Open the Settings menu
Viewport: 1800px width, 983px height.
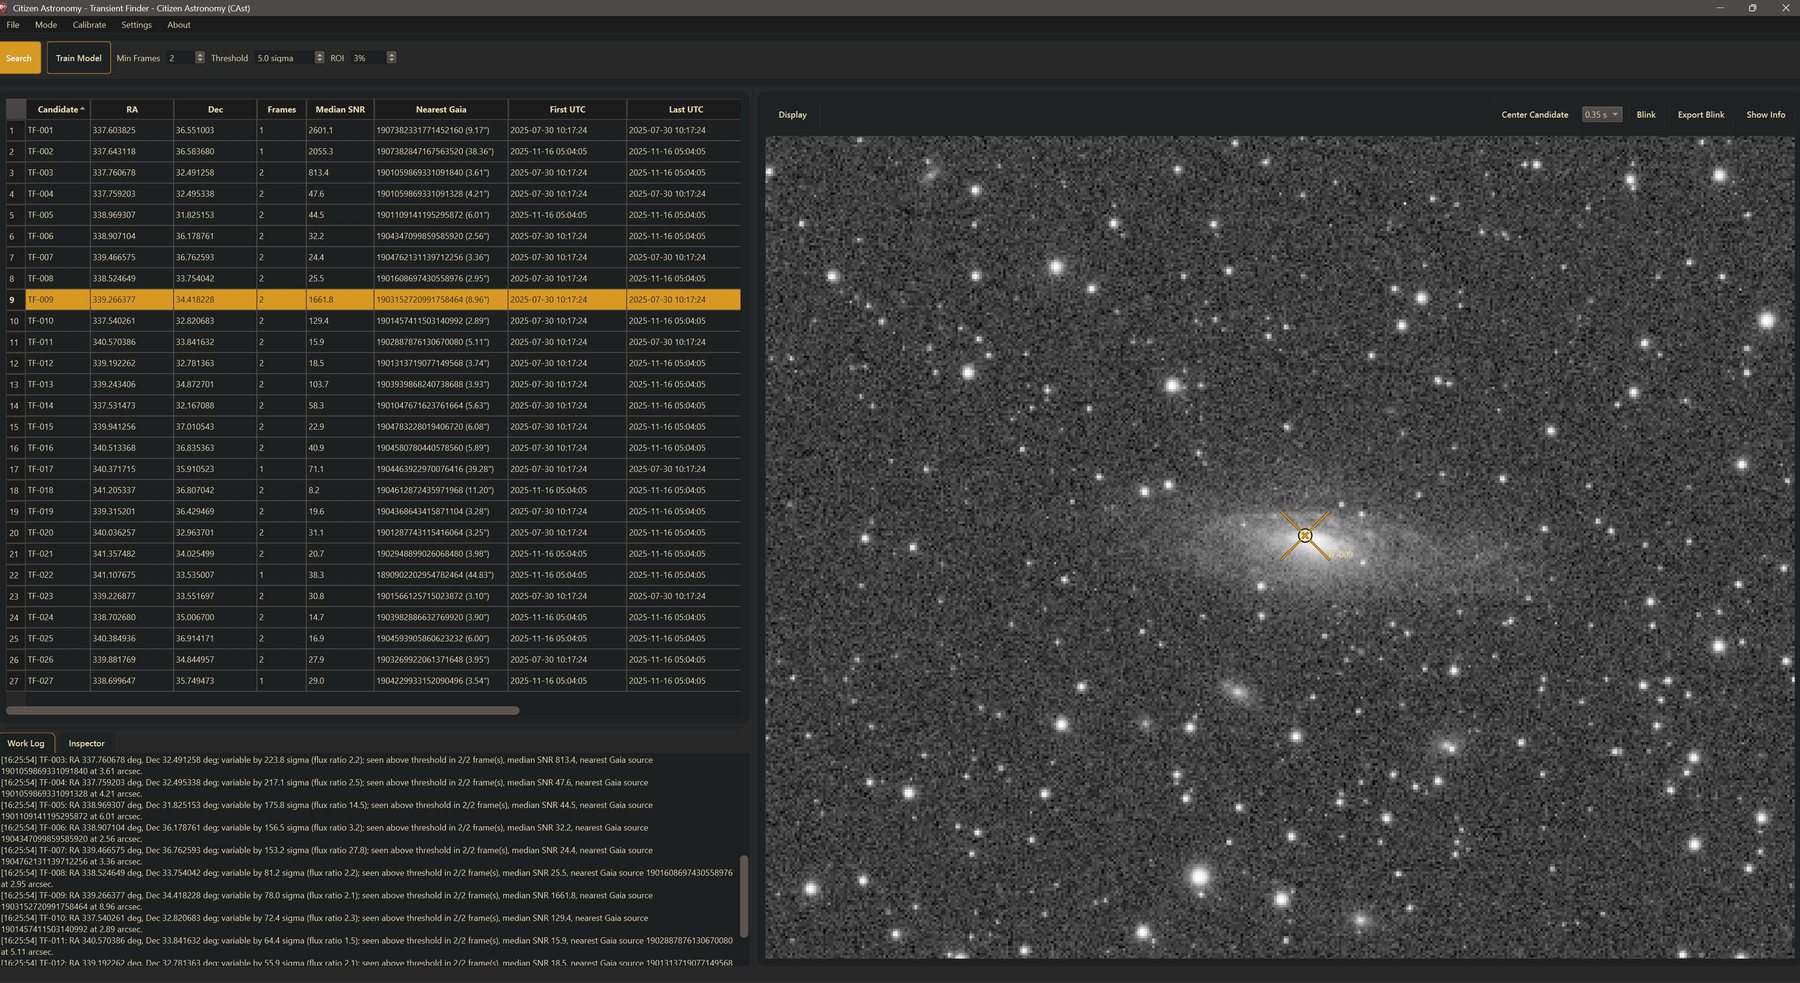(x=137, y=25)
